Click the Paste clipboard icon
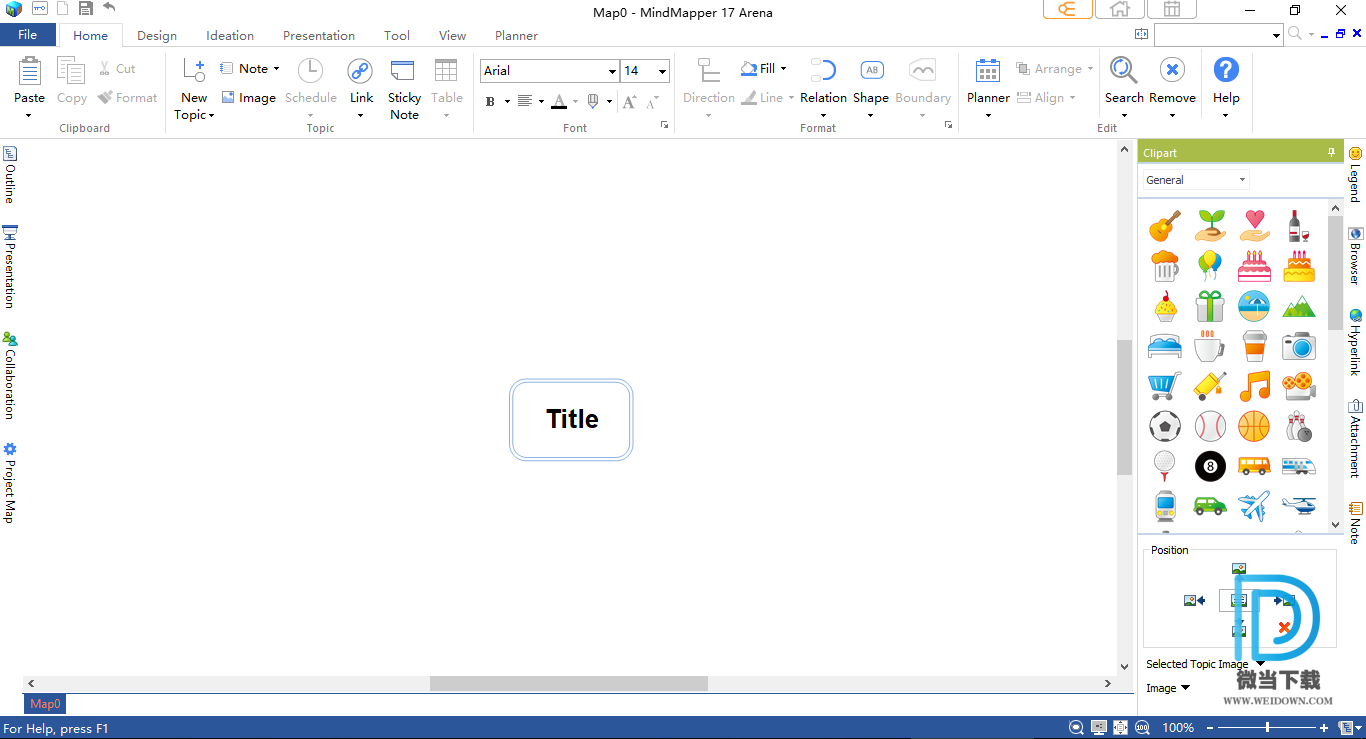The image size is (1366, 739). click(x=29, y=71)
